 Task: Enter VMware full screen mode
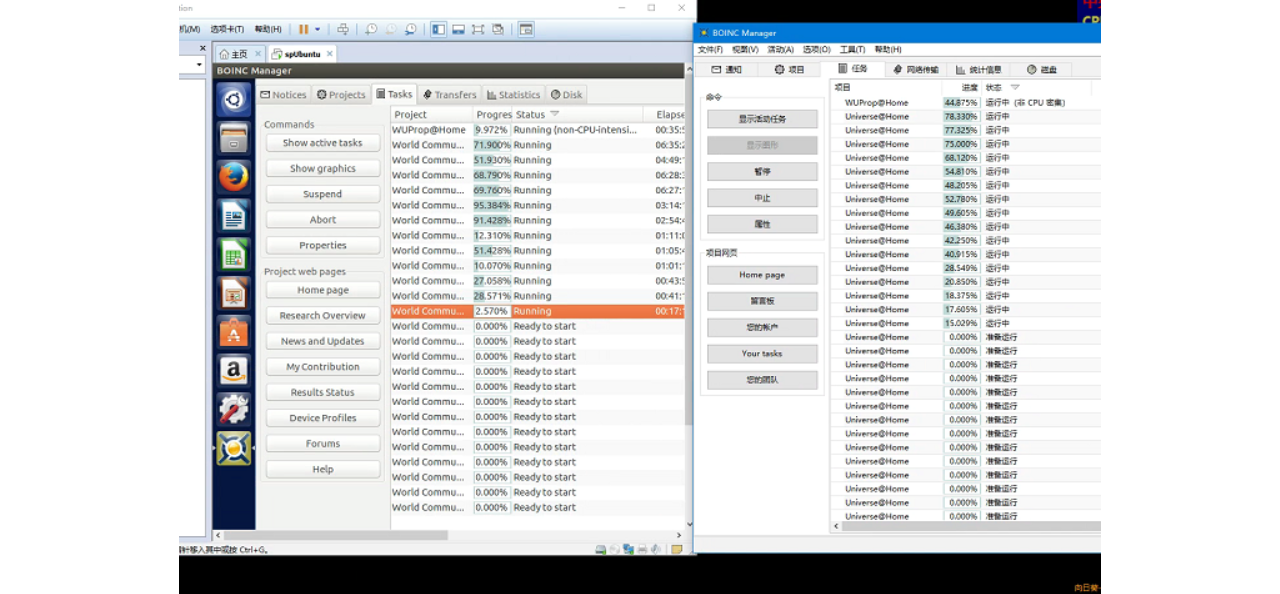click(x=478, y=29)
